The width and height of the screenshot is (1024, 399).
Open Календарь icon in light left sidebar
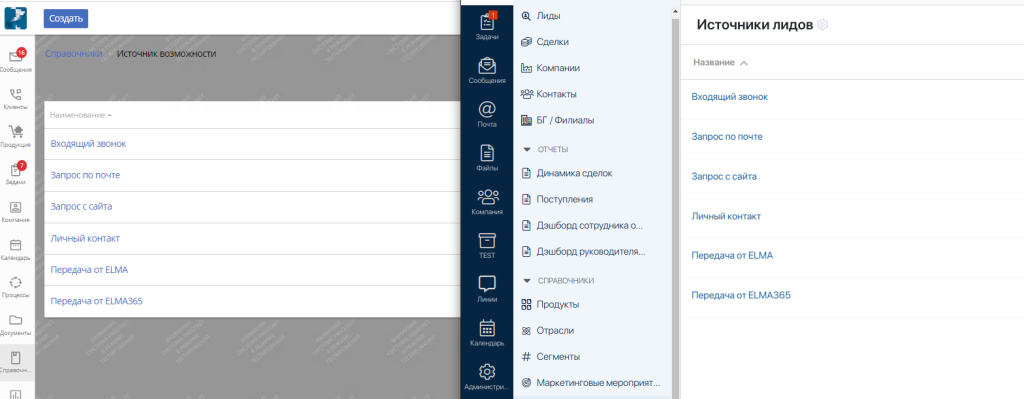pos(16,249)
